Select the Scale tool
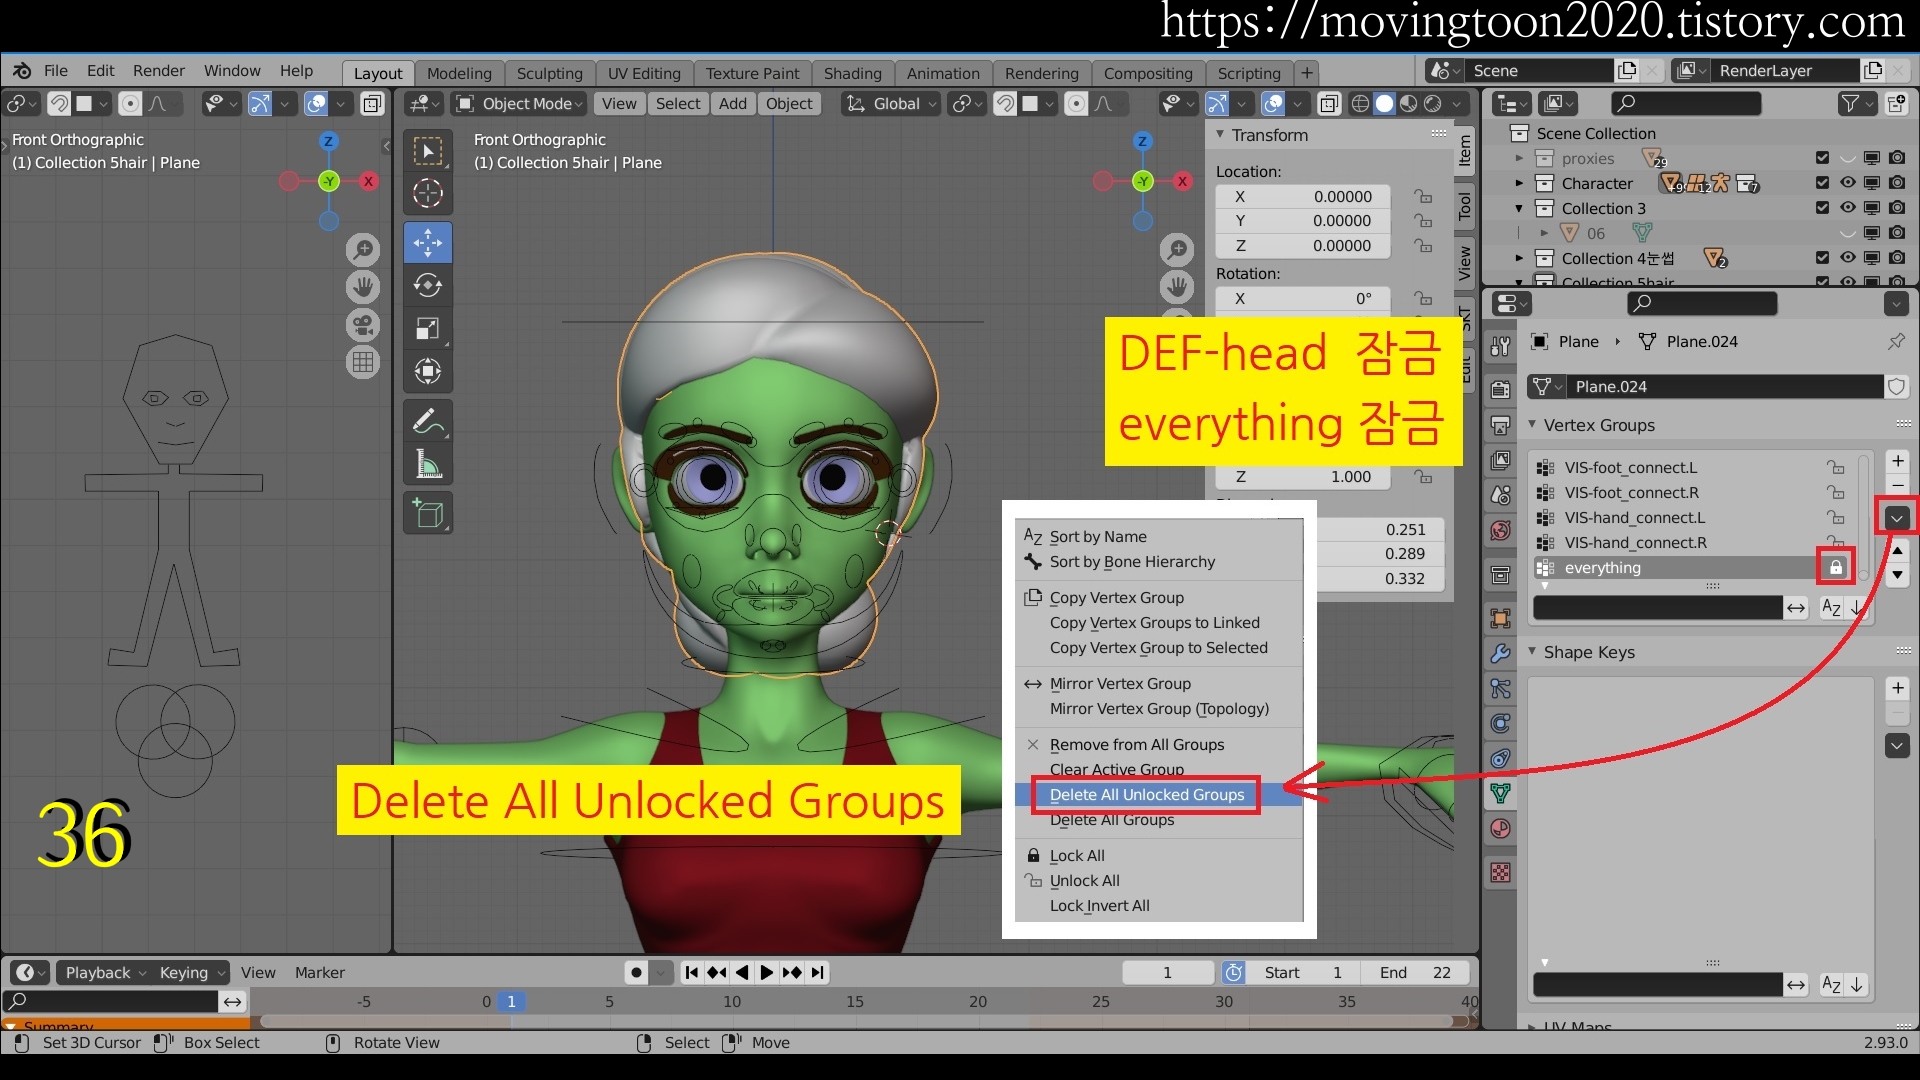The width and height of the screenshot is (1920, 1080). tap(428, 328)
